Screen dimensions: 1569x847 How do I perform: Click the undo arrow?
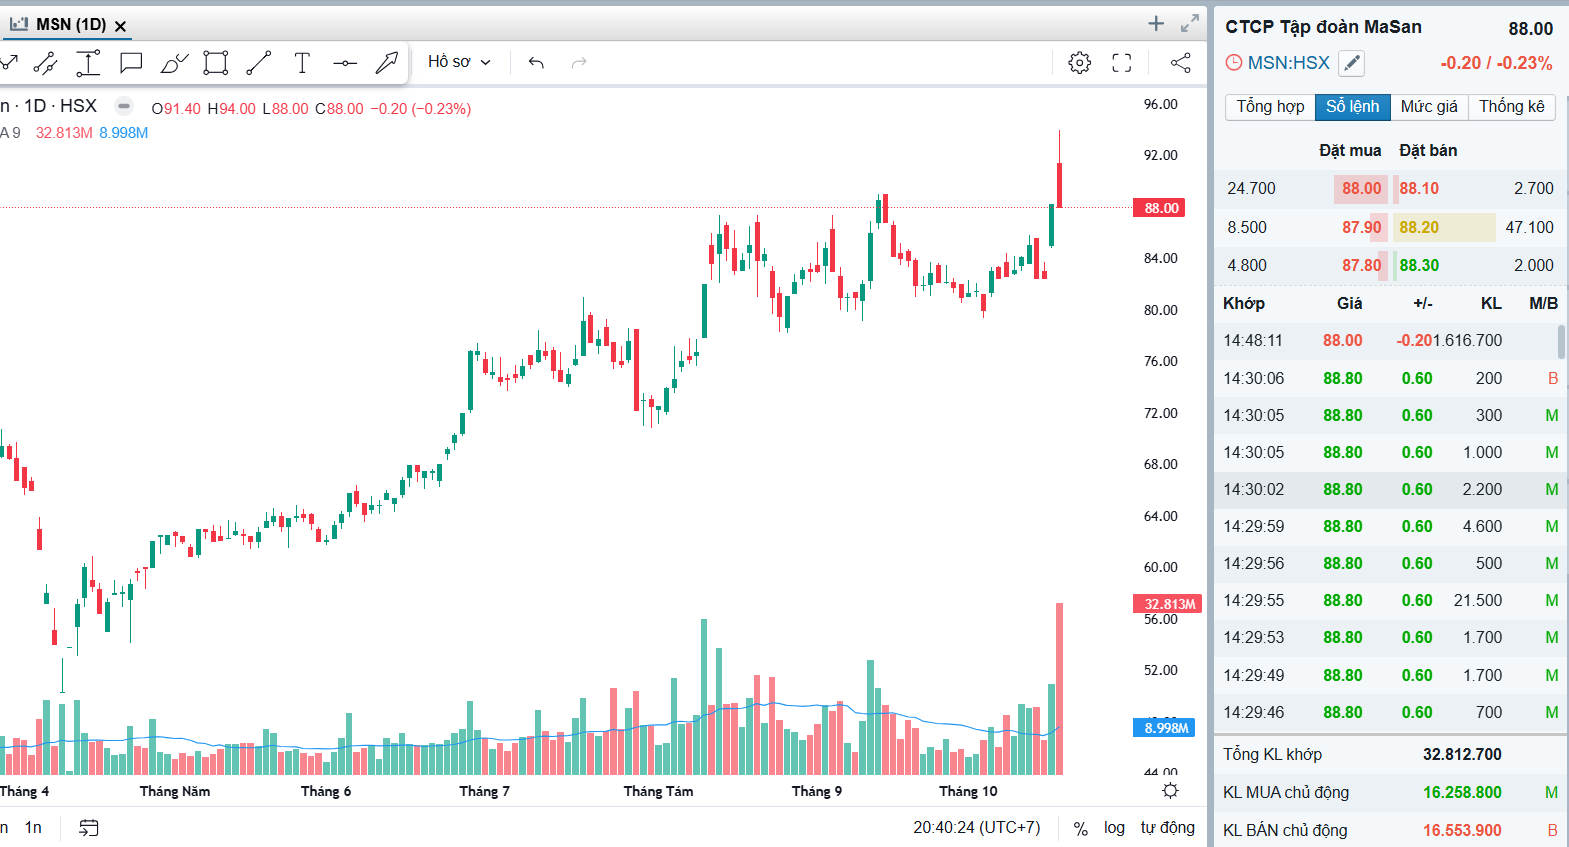click(x=536, y=63)
